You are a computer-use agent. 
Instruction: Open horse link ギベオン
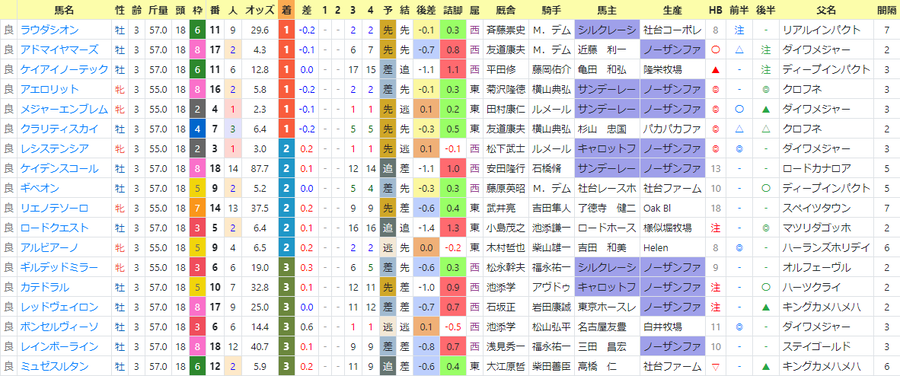(39, 188)
